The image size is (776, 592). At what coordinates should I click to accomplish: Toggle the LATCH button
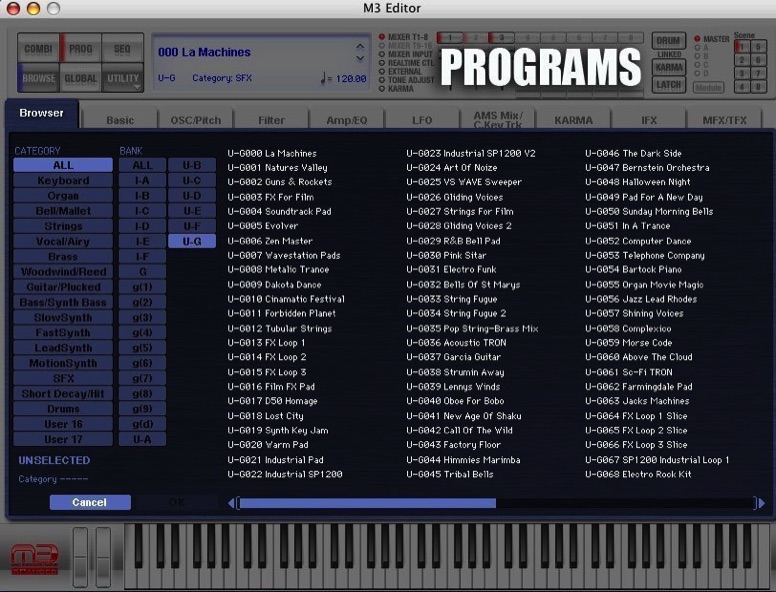[669, 85]
